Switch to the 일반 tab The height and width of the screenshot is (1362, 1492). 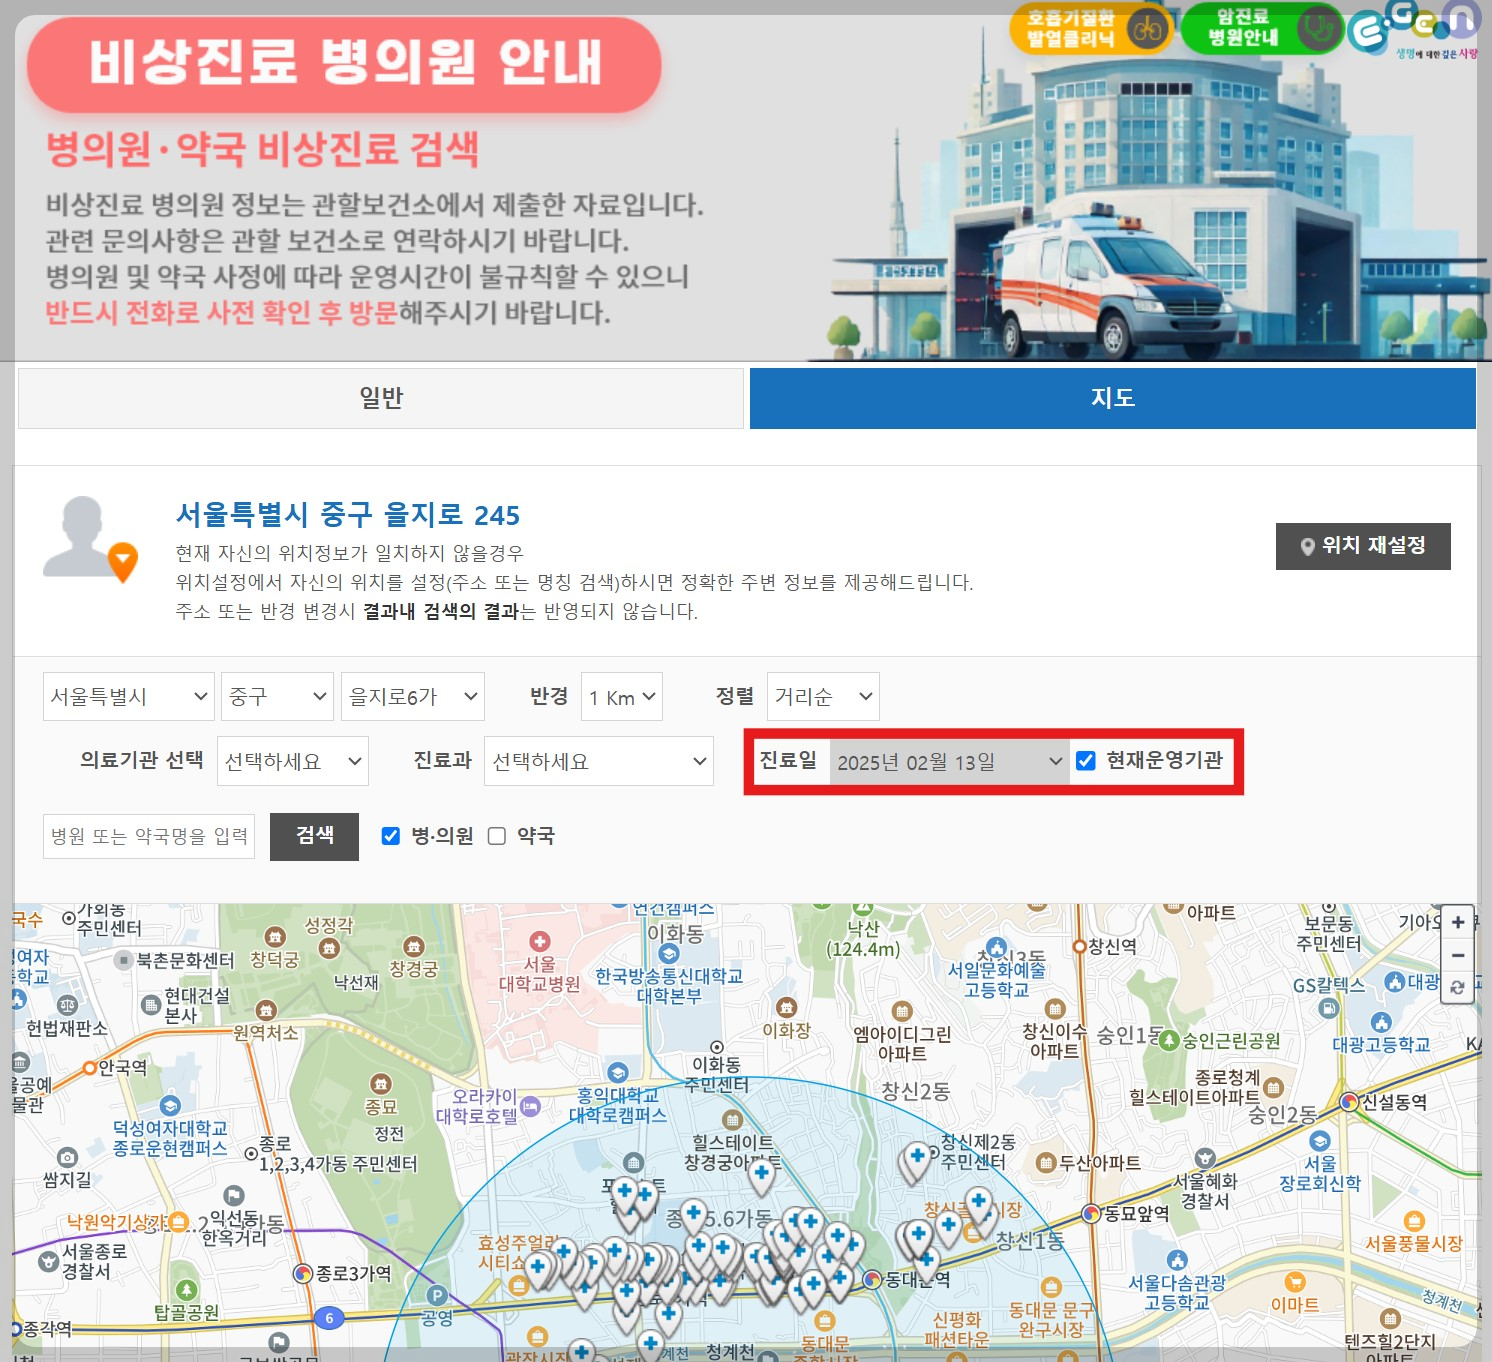click(x=380, y=397)
